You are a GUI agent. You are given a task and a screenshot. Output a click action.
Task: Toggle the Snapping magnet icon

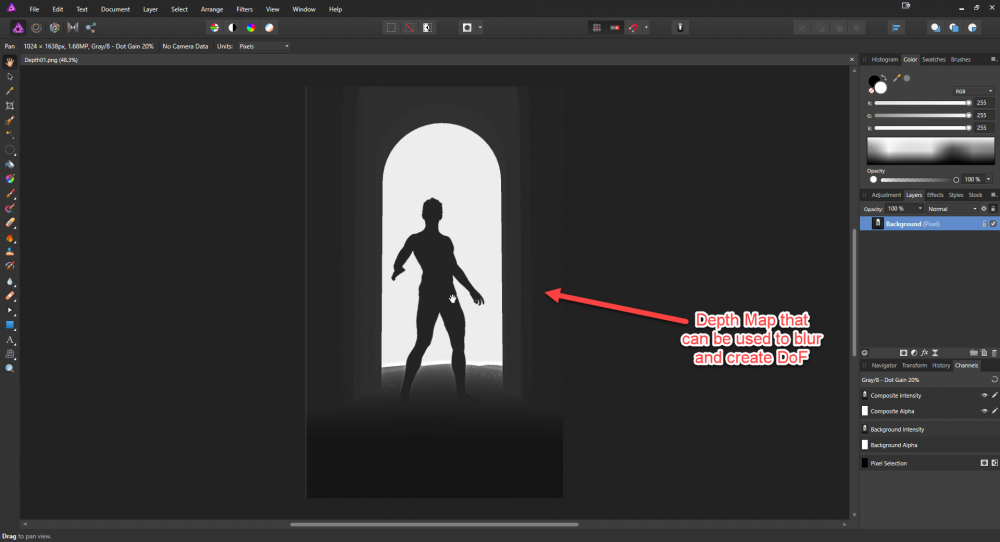(633, 27)
